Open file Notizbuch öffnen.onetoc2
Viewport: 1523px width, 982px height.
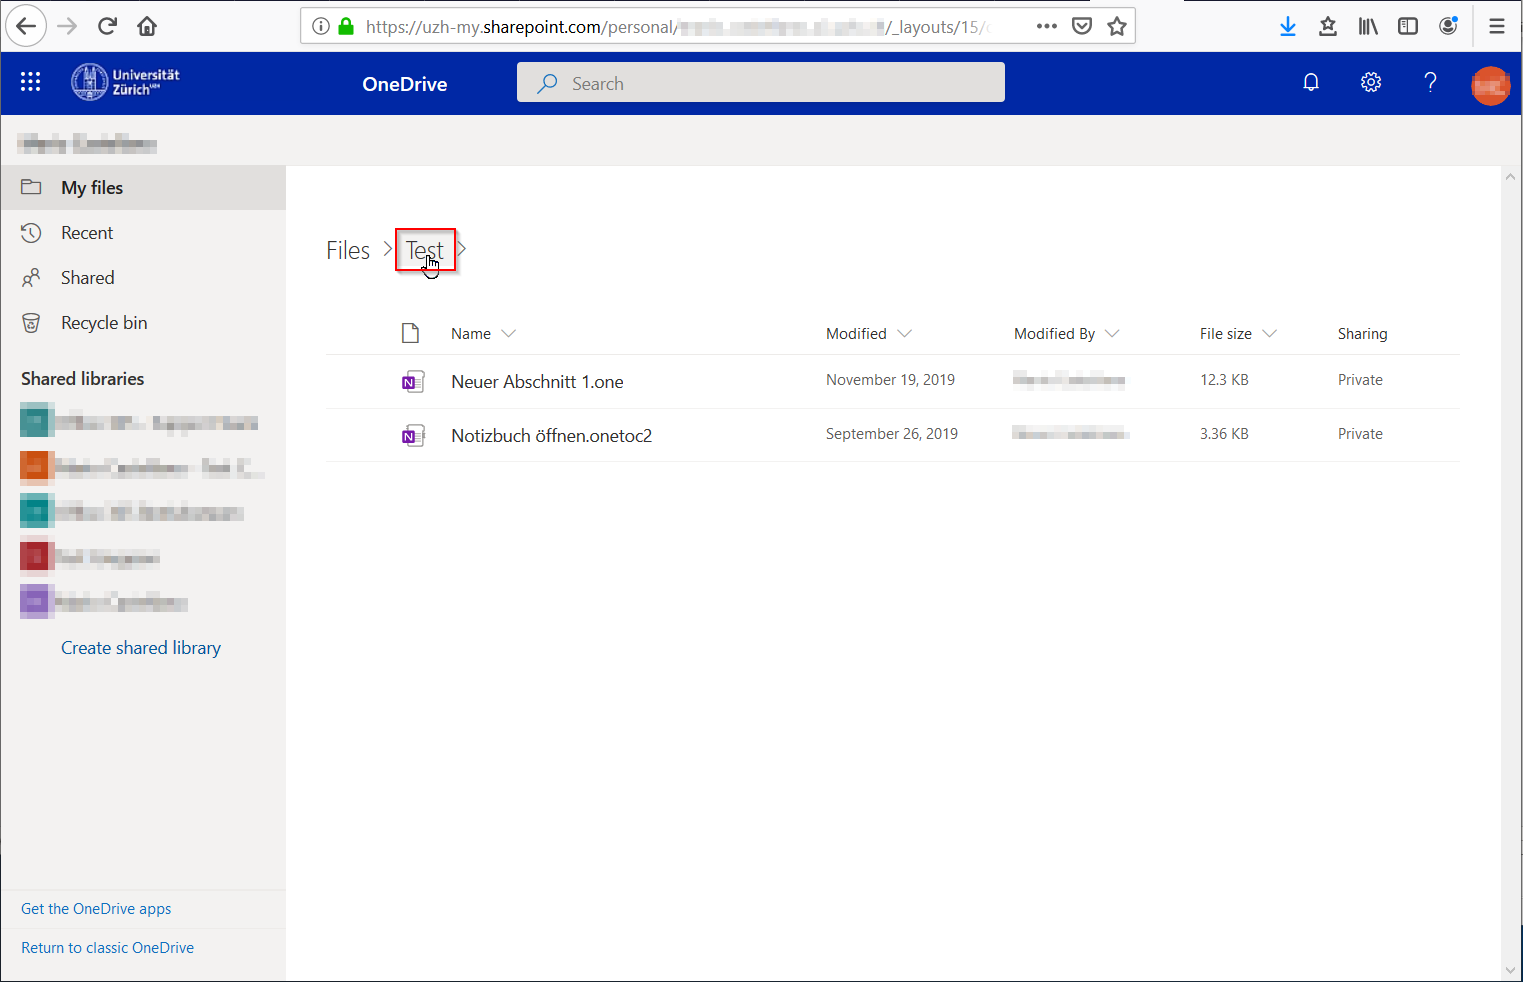[x=551, y=435]
